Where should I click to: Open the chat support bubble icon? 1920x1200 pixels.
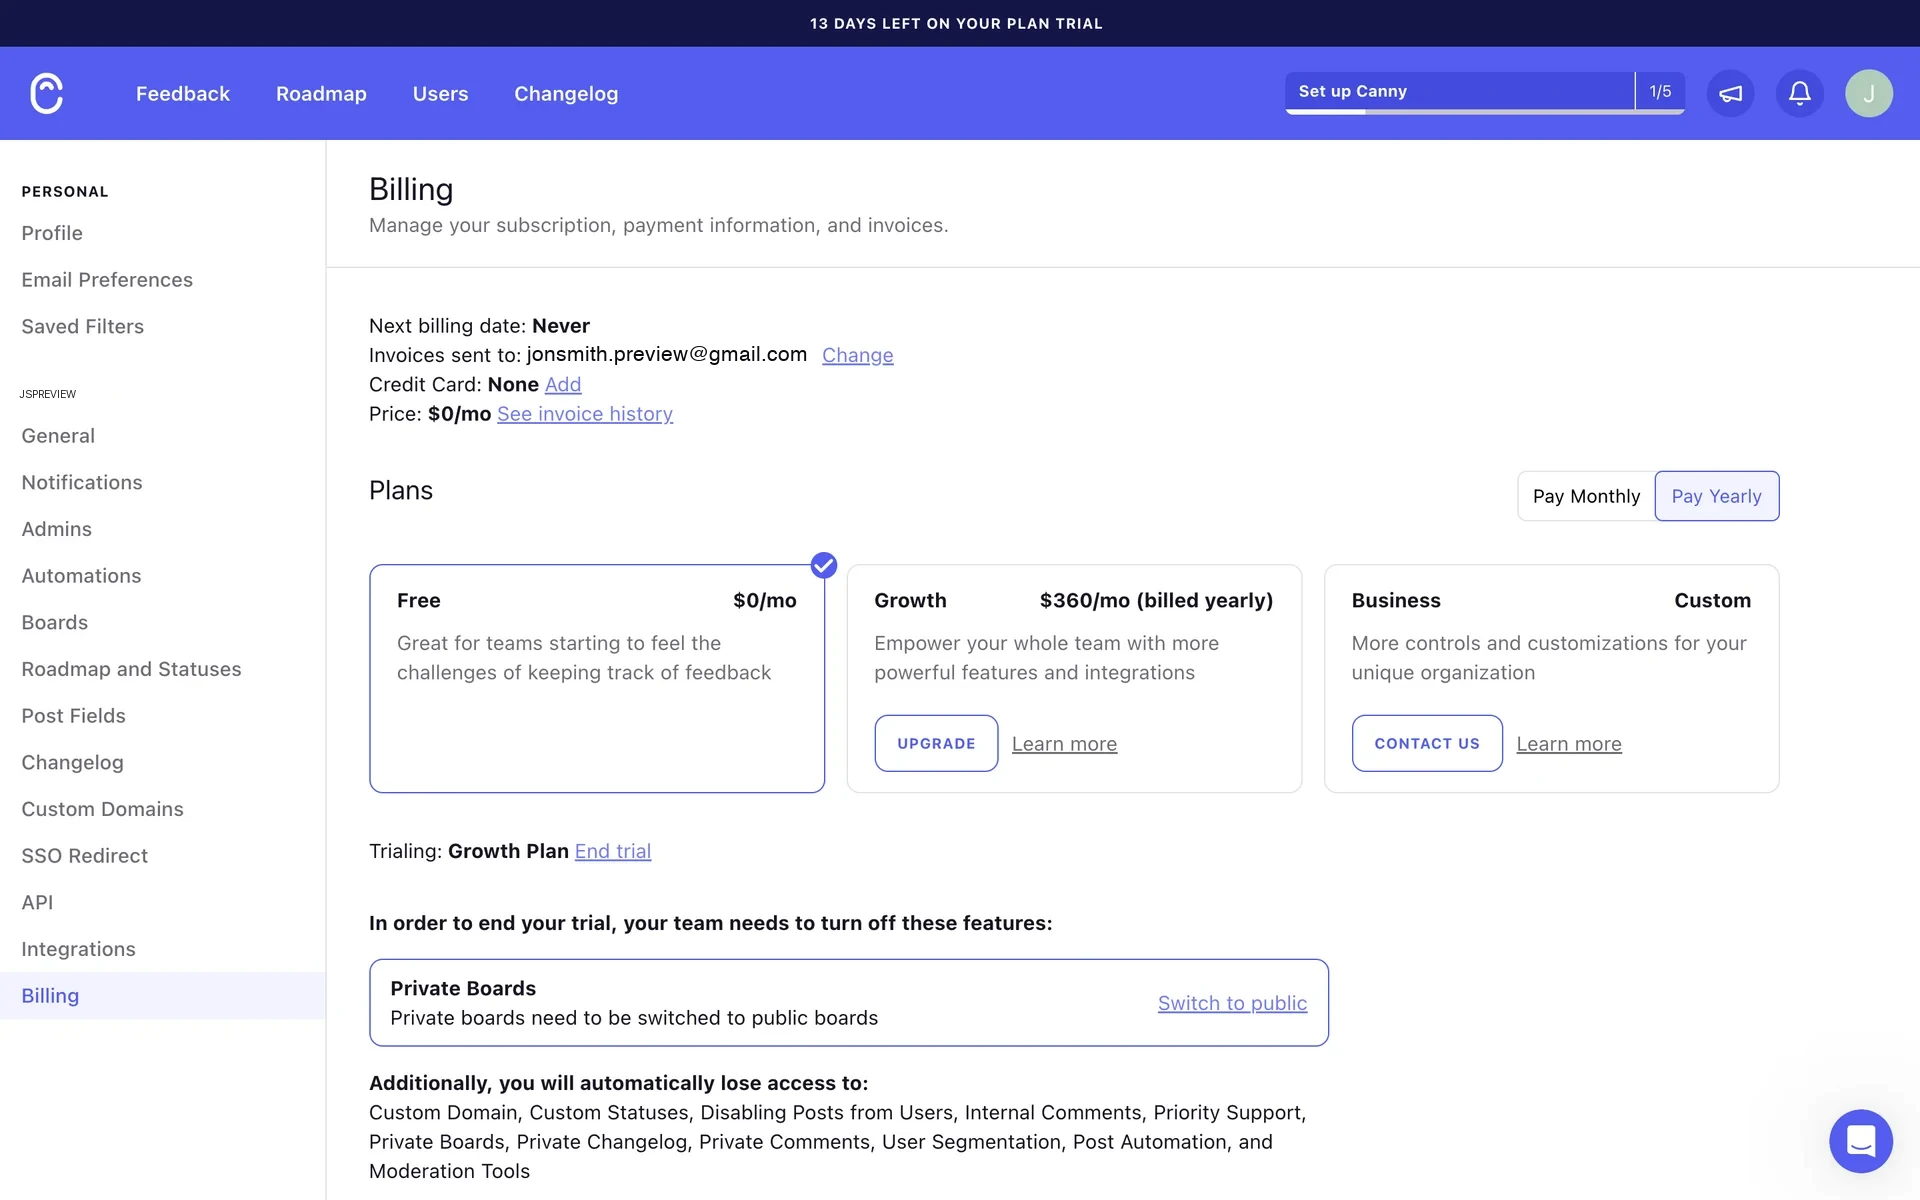1860,1140
